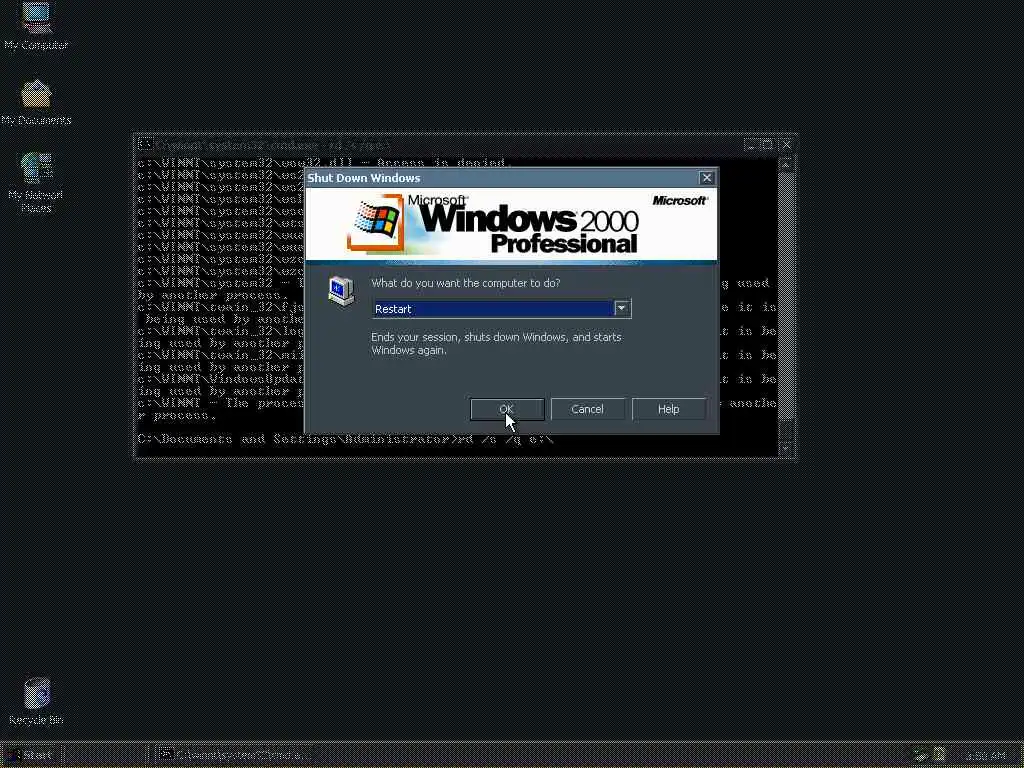Select the My Computer desktop icon
The height and width of the screenshot is (768, 1024).
(x=36, y=26)
